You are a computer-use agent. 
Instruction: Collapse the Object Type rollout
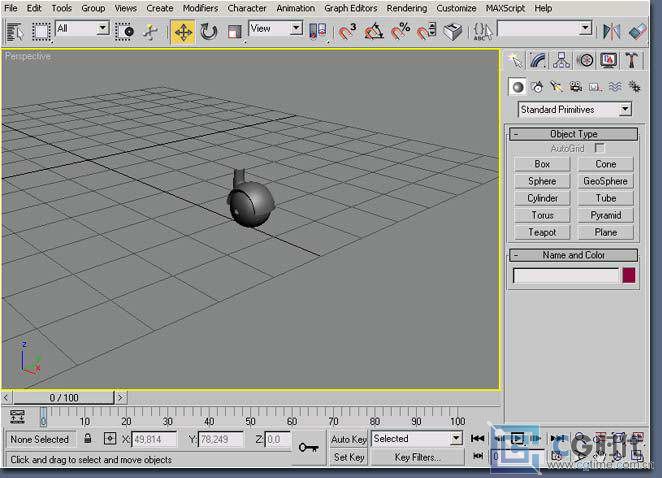[573, 134]
